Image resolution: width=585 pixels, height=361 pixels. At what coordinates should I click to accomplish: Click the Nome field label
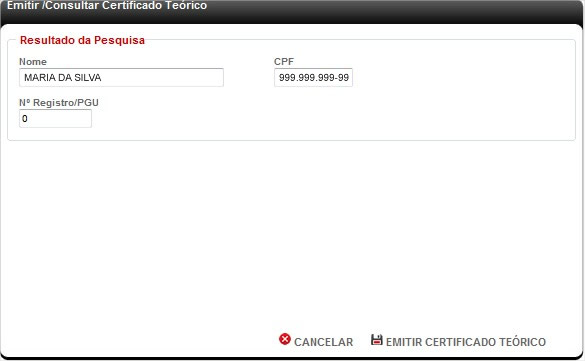coord(33,62)
